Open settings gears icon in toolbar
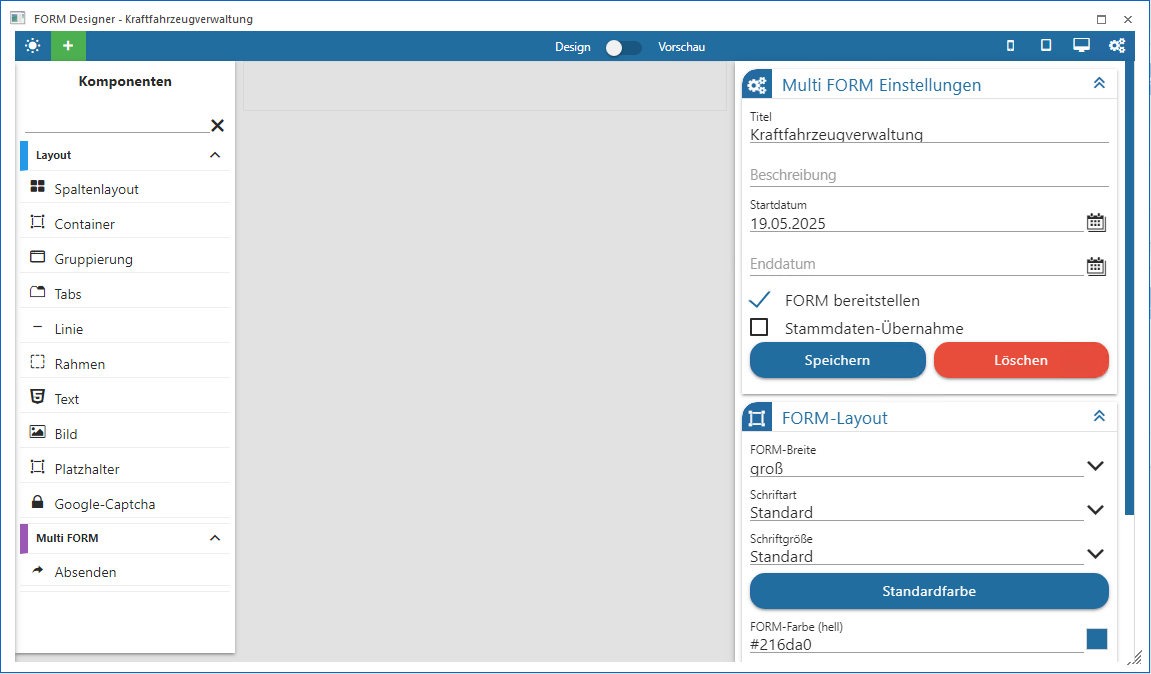The width and height of the screenshot is (1151, 674). pyautogui.click(x=1116, y=46)
